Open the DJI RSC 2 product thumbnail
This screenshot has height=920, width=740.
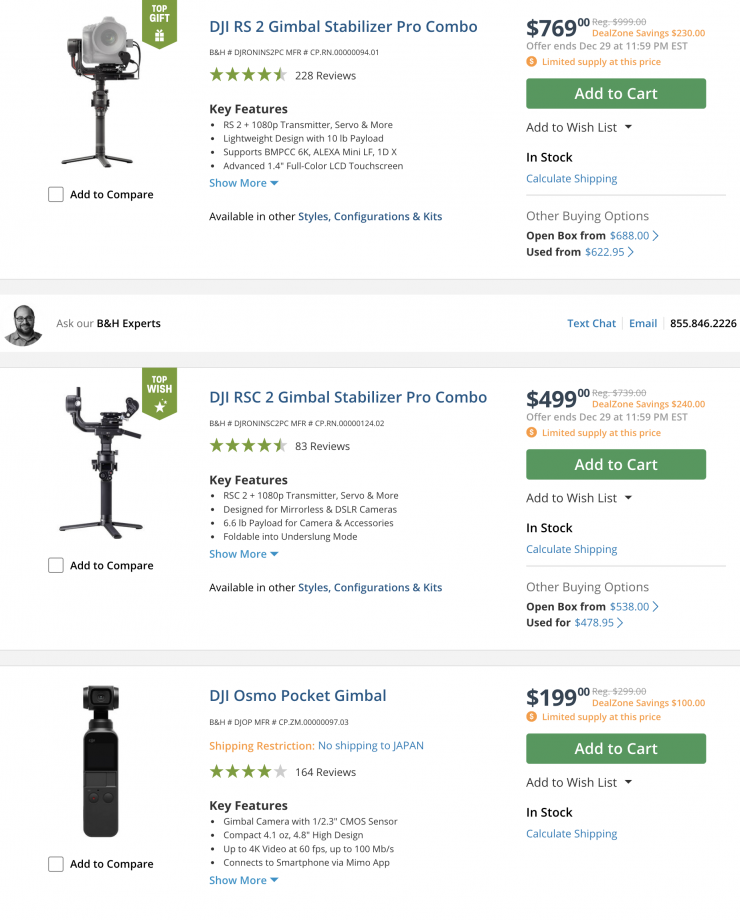pyautogui.click(x=100, y=460)
